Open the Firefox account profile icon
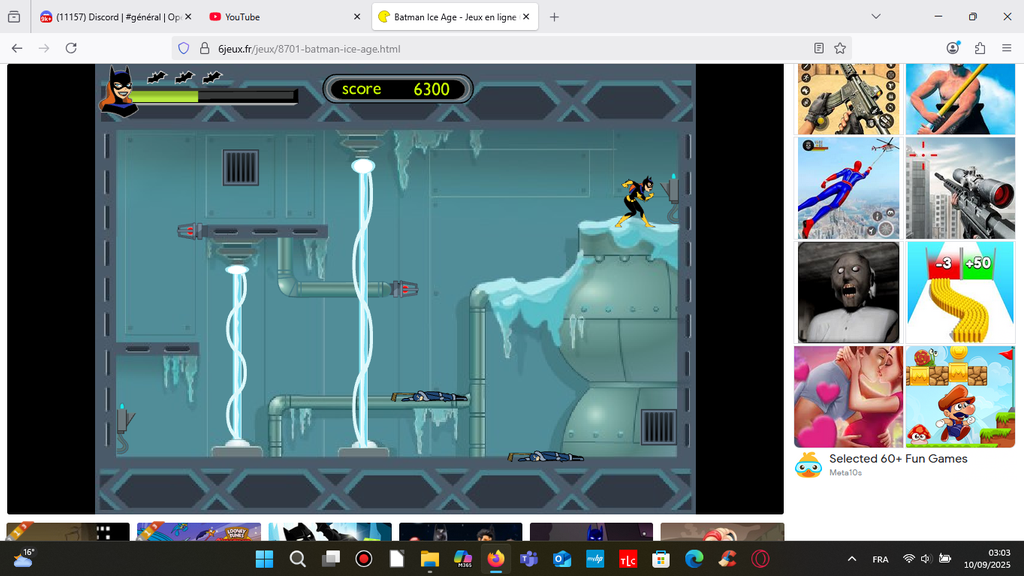1024x576 pixels. coord(953,48)
